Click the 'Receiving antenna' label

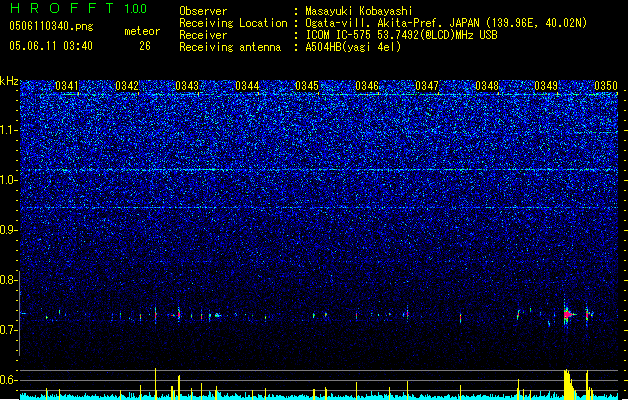tap(230, 47)
